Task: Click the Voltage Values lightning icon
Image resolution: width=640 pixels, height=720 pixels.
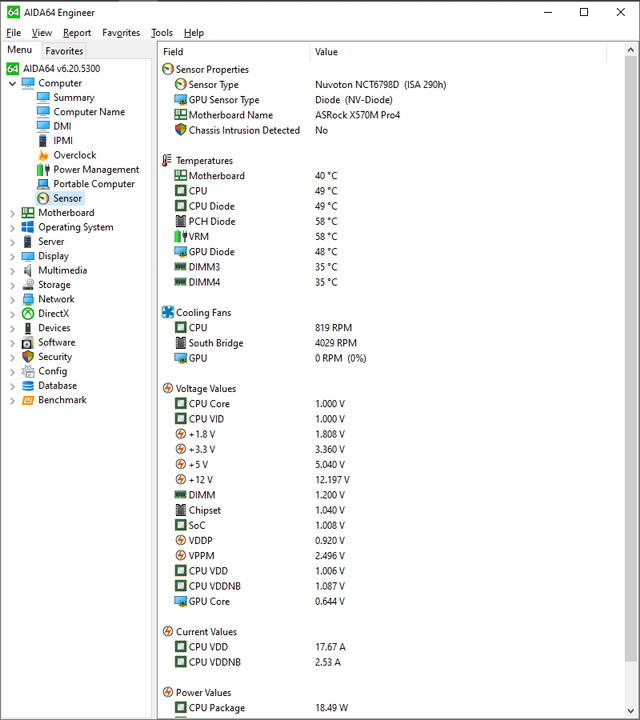Action: click(168, 388)
